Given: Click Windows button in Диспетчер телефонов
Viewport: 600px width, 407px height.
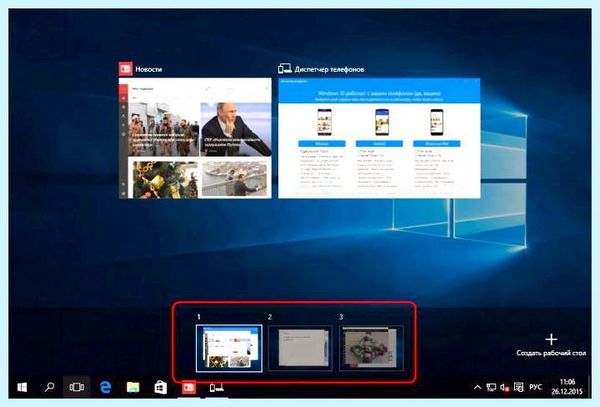Looking at the screenshot, I should pos(322,143).
